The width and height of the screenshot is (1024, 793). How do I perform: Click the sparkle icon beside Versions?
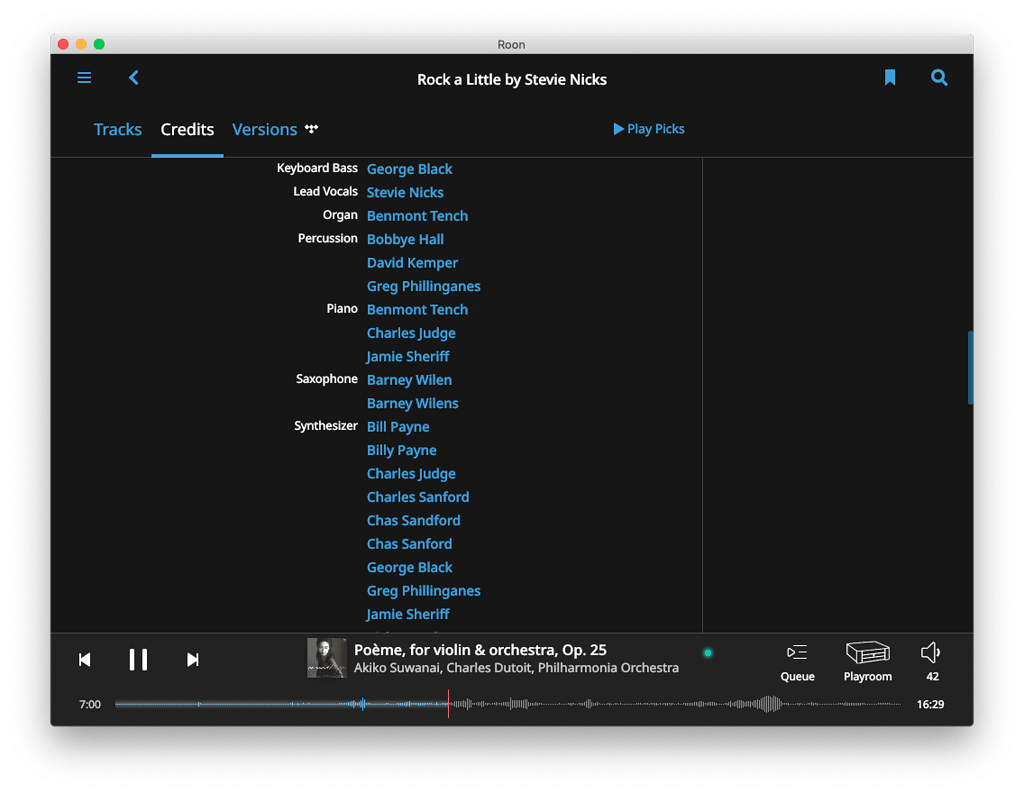click(x=310, y=128)
